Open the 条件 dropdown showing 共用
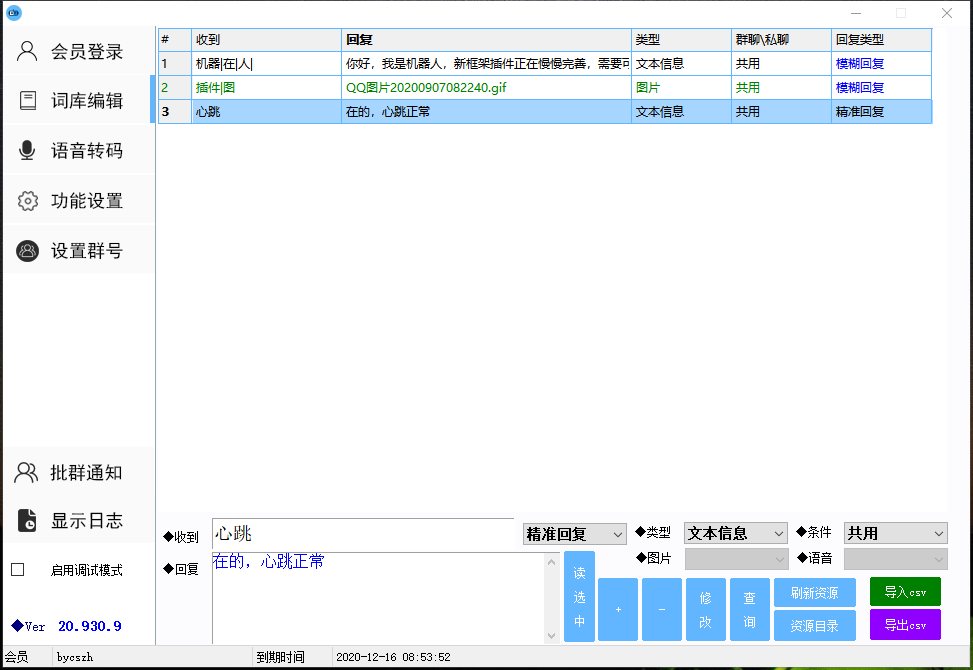Image resolution: width=973 pixels, height=670 pixels. tap(894, 533)
